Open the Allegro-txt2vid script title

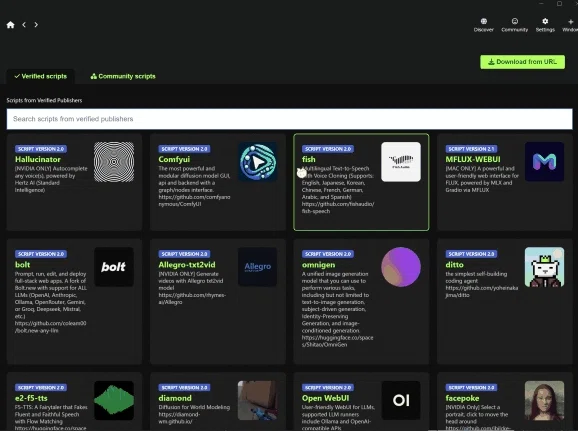click(x=187, y=265)
